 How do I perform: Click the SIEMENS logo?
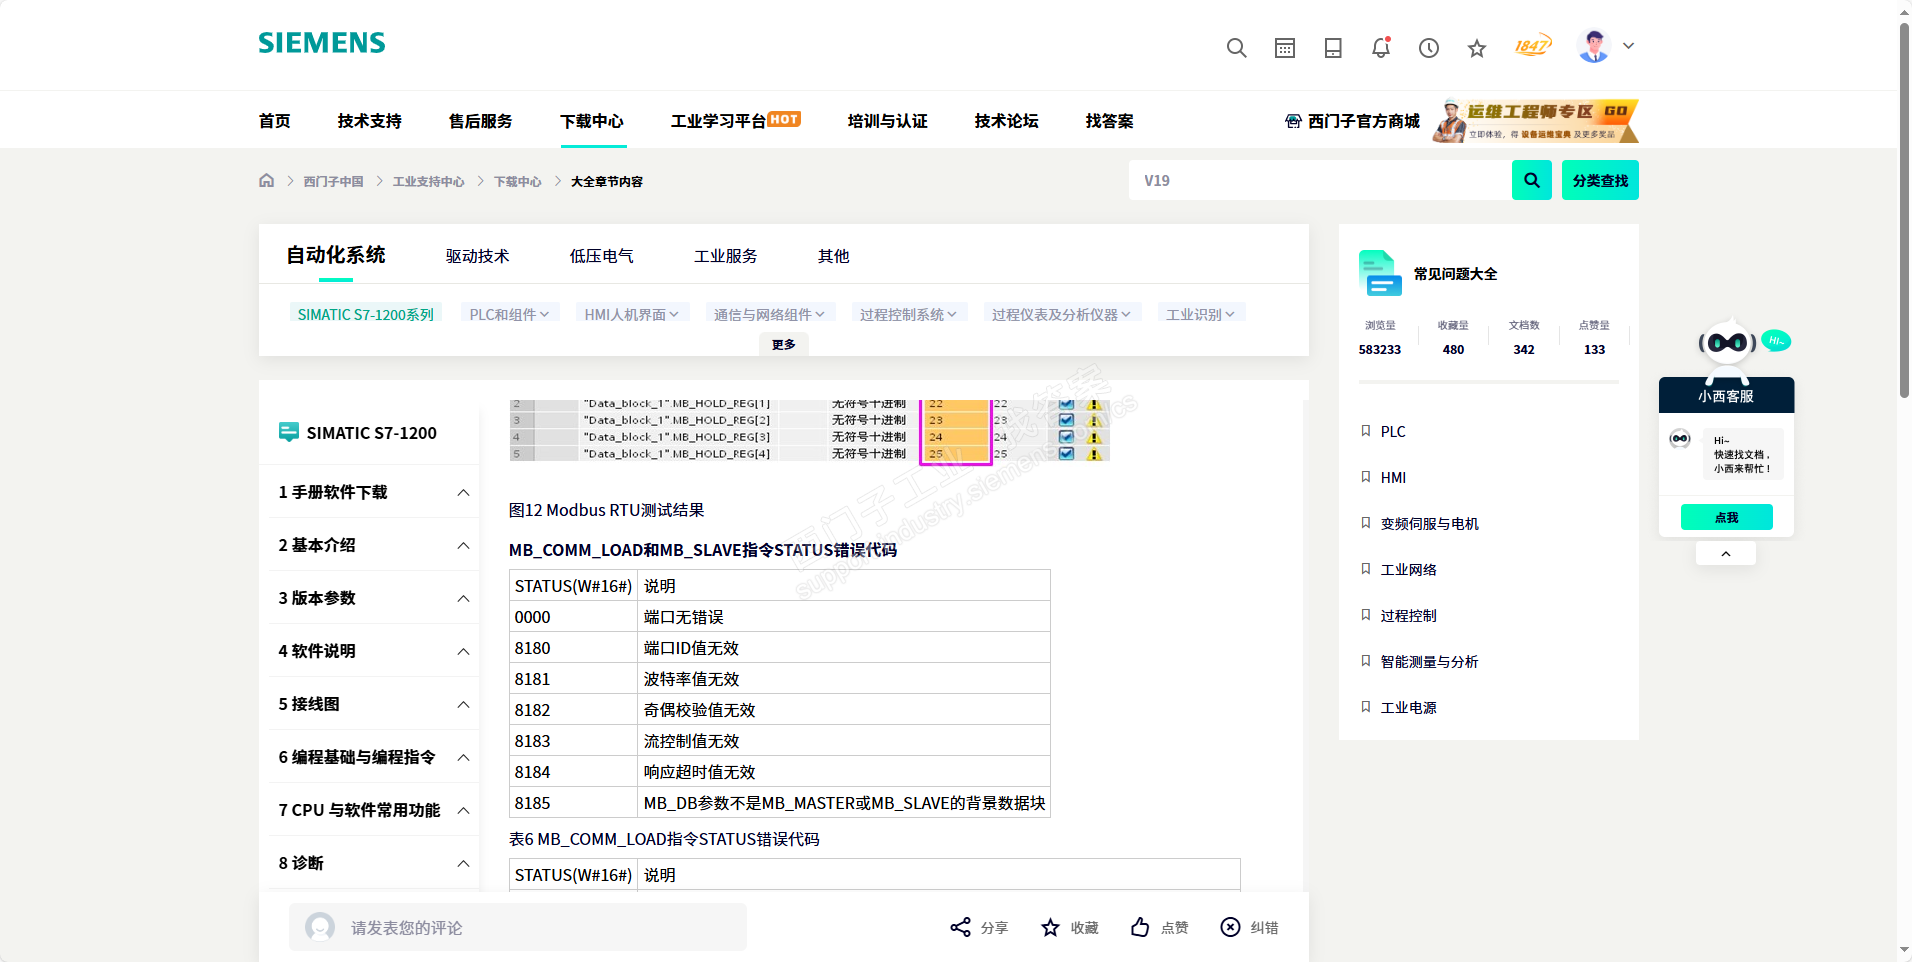tap(322, 43)
